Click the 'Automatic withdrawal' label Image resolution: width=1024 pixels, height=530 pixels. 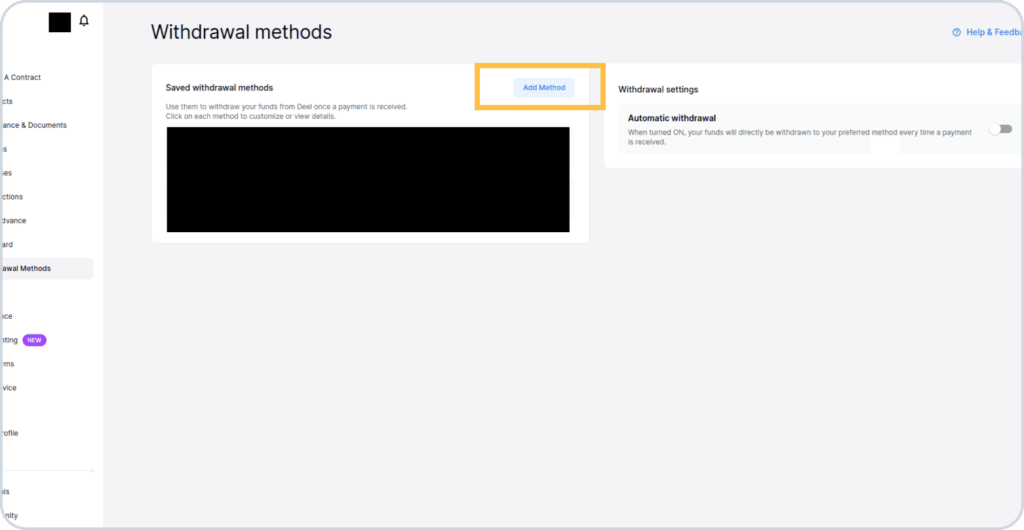[x=672, y=118]
